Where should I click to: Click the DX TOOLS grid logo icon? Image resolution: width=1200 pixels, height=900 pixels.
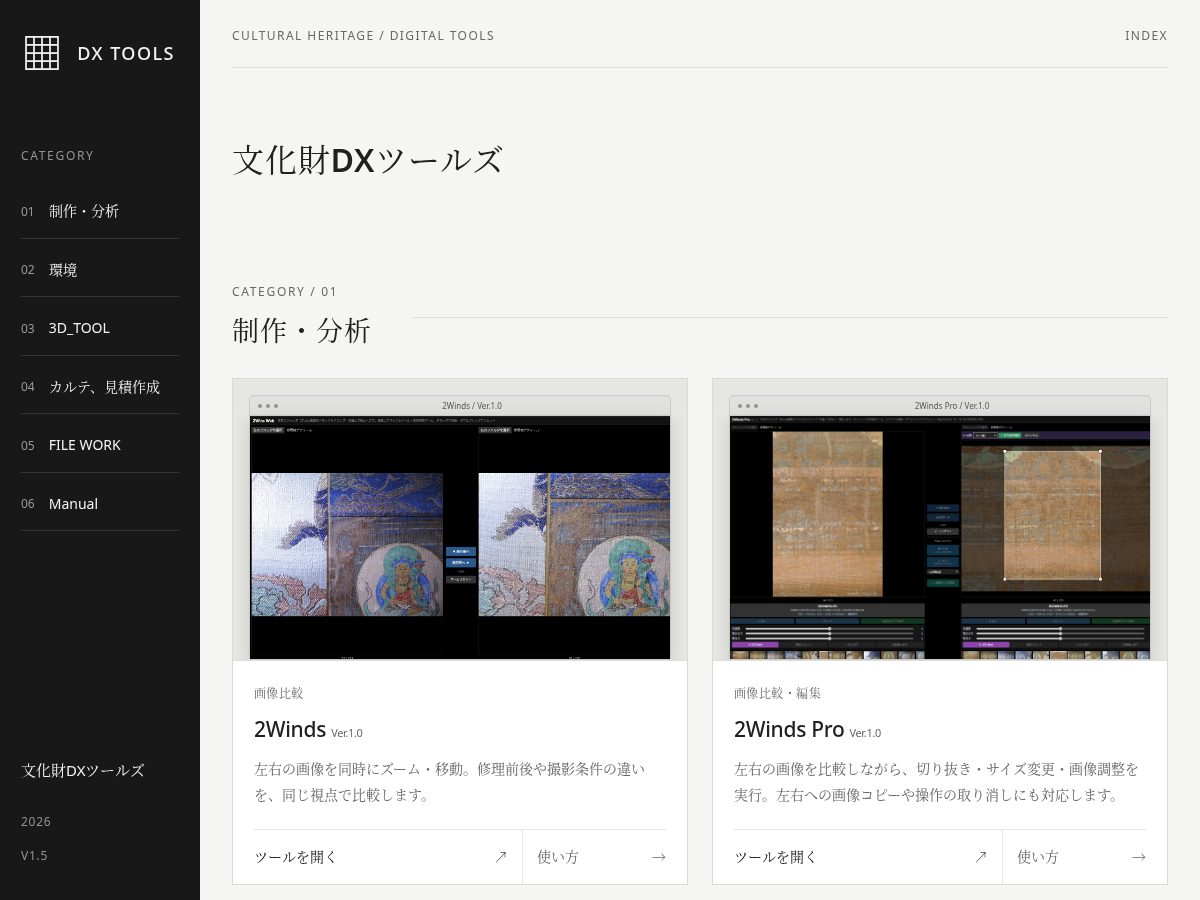tap(42, 53)
